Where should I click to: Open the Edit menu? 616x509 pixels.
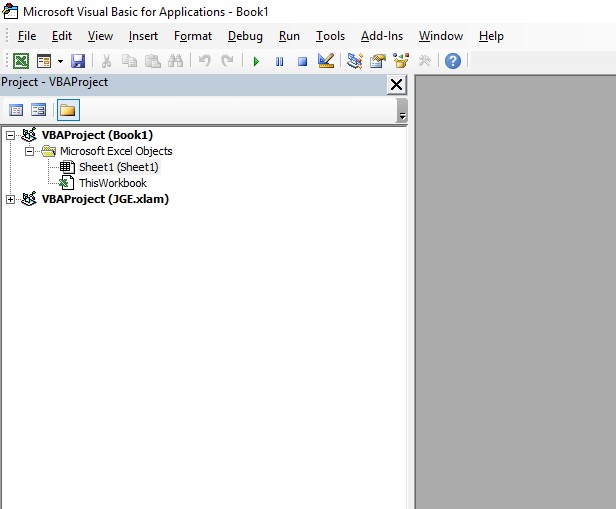click(62, 36)
